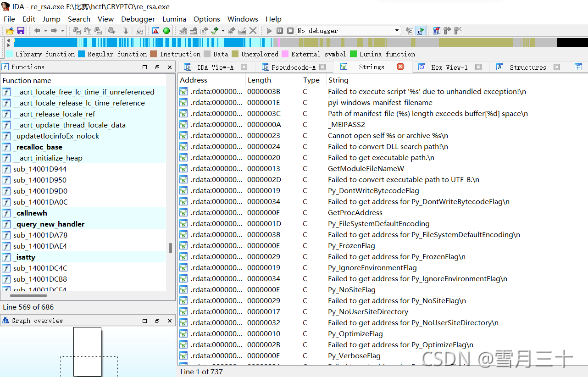Open the Debugger menu
Viewport: 588px width, 377px height.
[138, 19]
